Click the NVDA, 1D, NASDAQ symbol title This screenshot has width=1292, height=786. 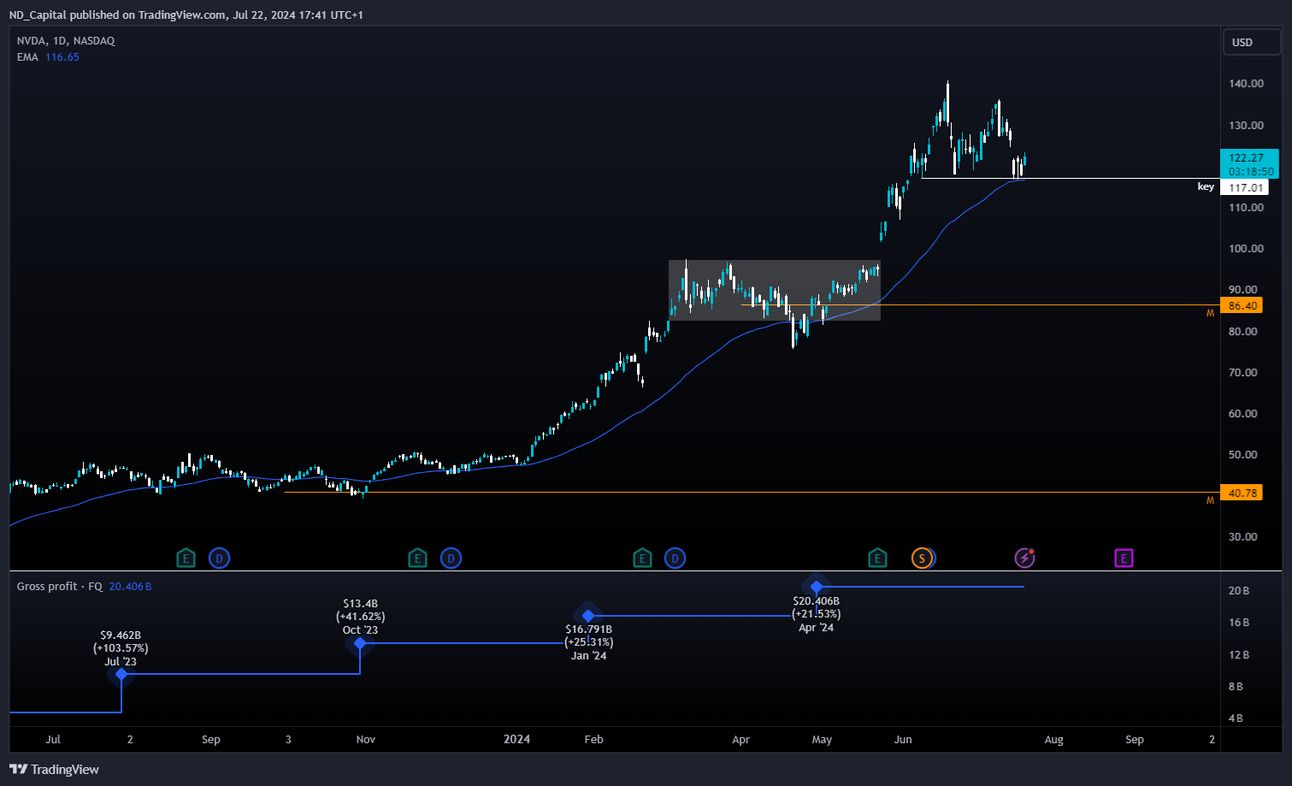(66, 41)
